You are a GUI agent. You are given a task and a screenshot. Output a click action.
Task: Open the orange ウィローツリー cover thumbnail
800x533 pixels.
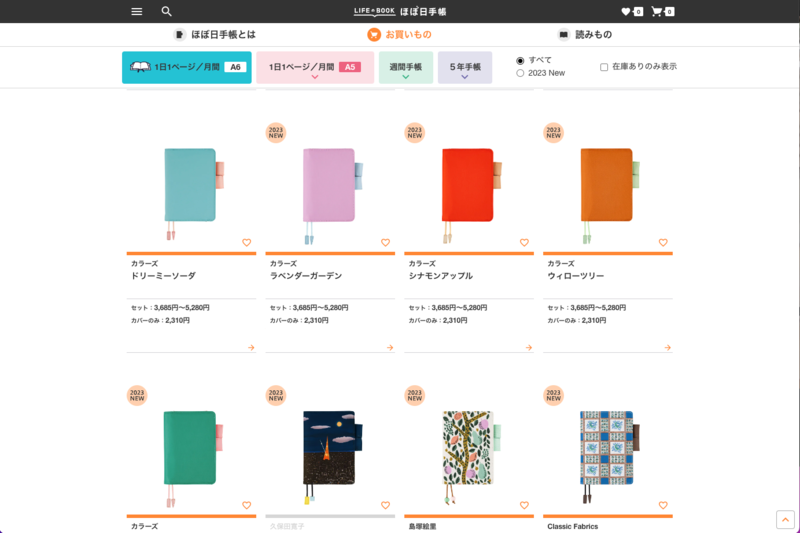pos(607,185)
